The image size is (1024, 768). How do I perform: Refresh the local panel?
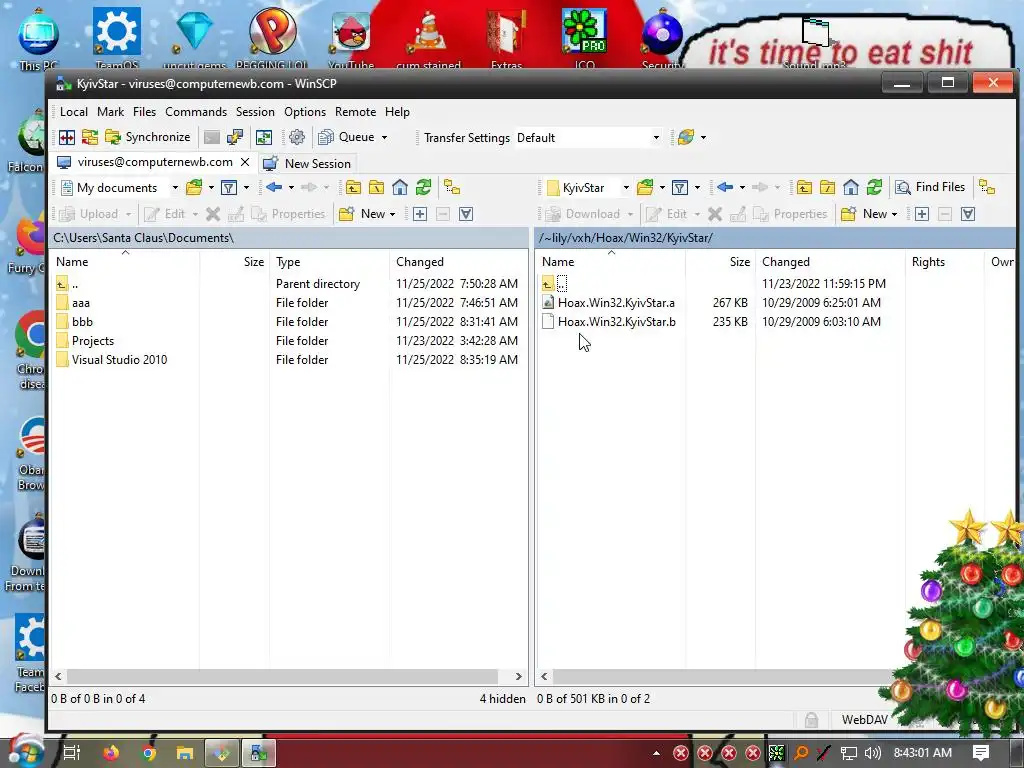[x=423, y=188]
